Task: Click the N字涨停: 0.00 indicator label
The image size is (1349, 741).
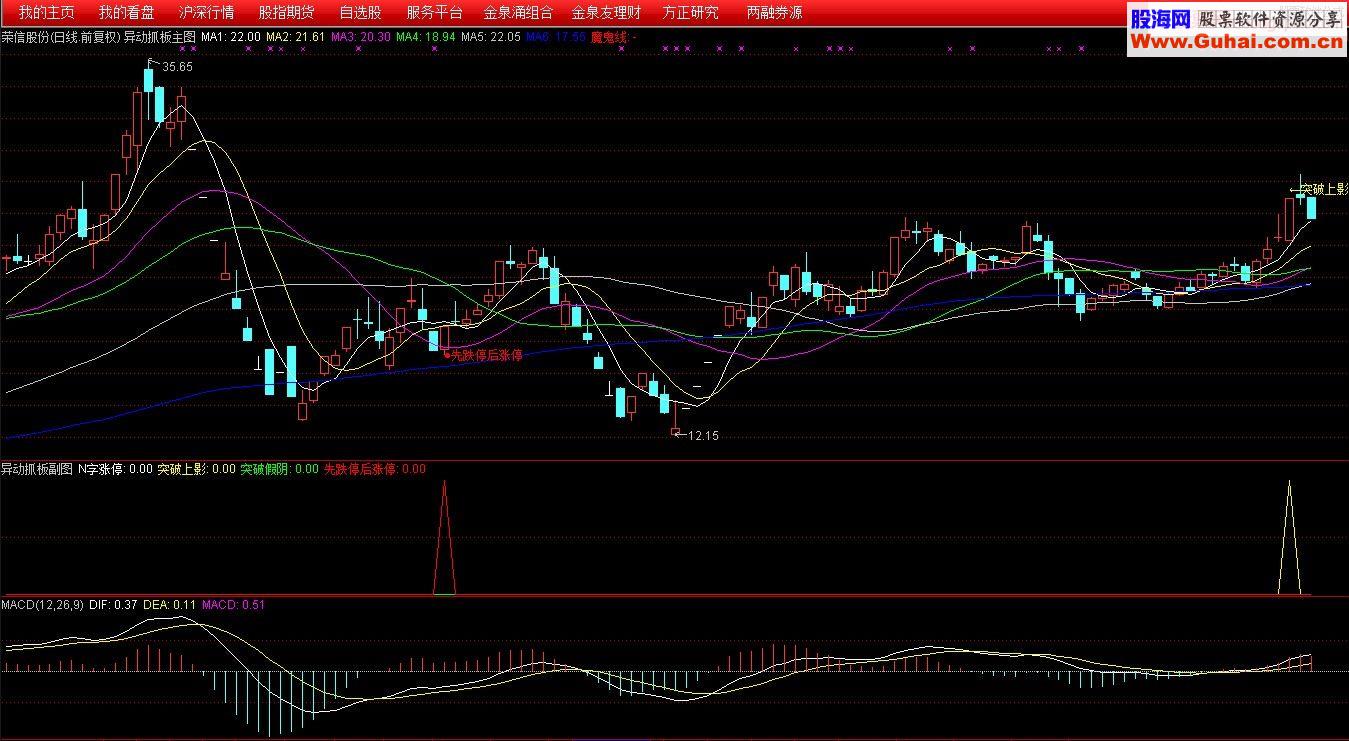Action: [x=116, y=468]
